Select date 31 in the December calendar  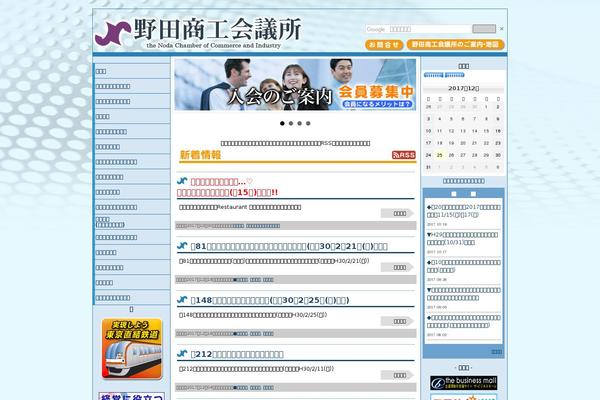pos(428,167)
